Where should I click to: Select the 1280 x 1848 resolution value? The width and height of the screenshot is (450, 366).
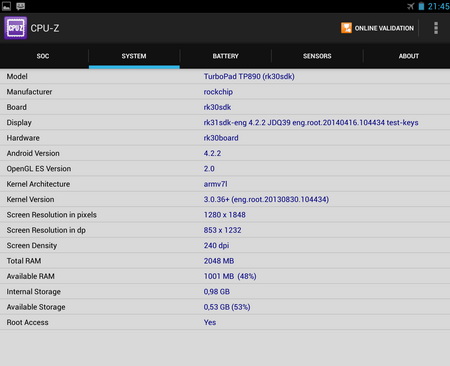[225, 215]
